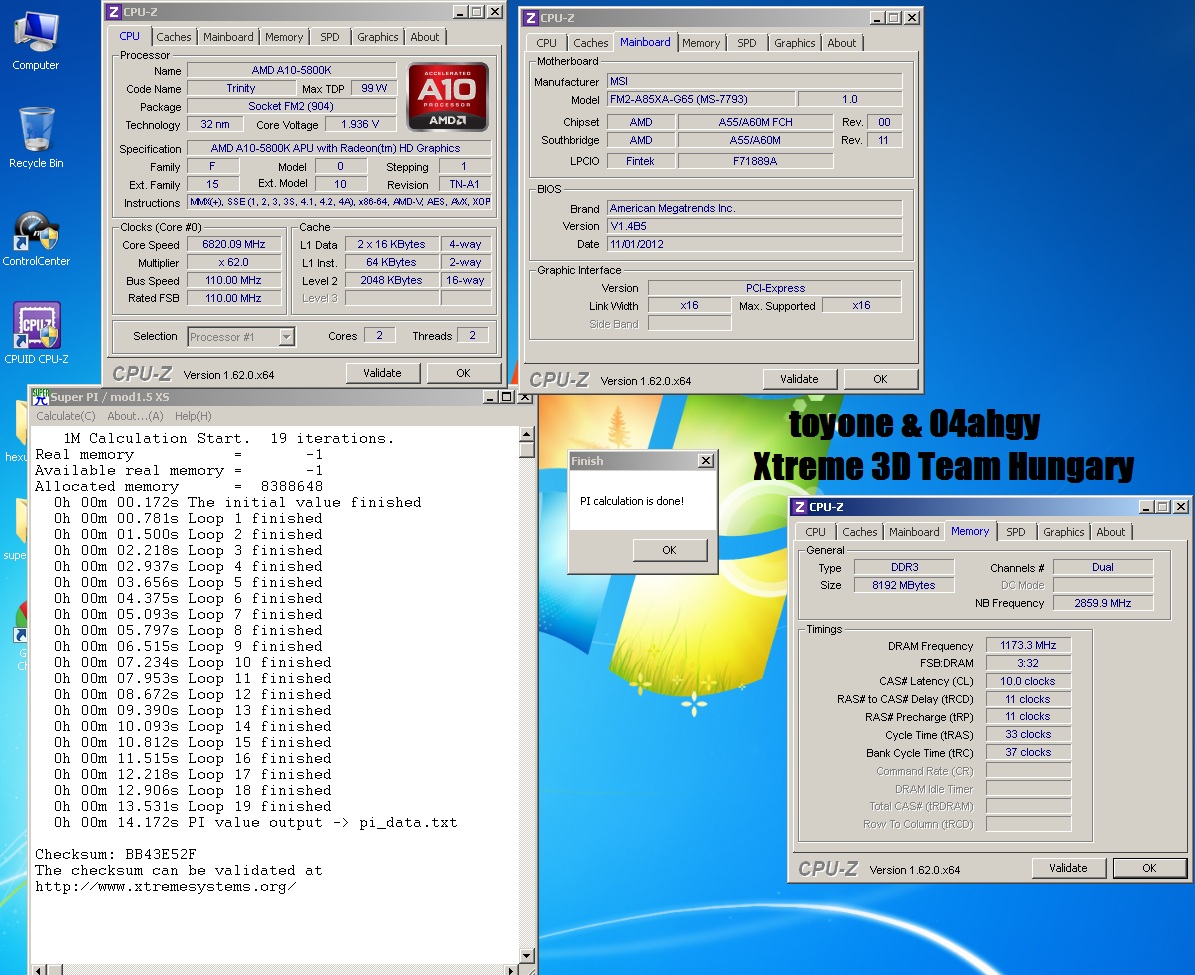This screenshot has height=975, width=1195.
Task: Click Validate in the Memory window
Action: pyautogui.click(x=1068, y=868)
